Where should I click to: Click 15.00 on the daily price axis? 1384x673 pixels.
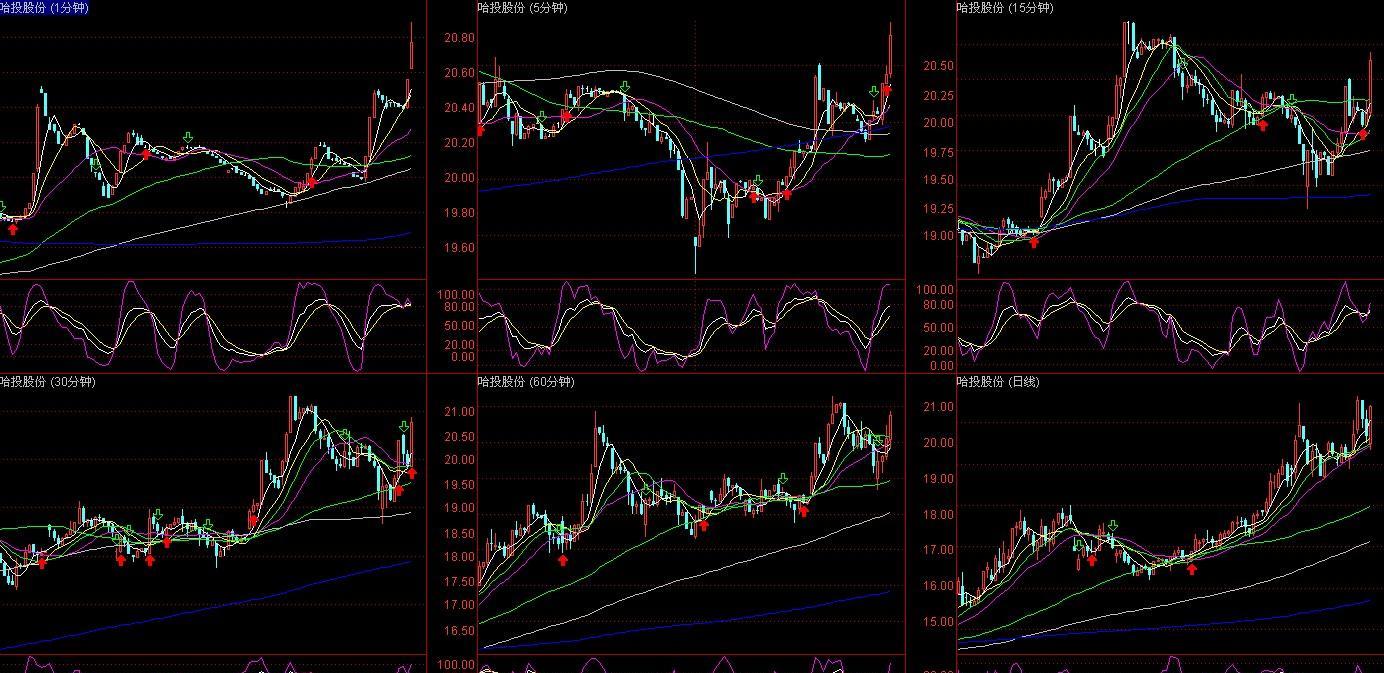938,622
